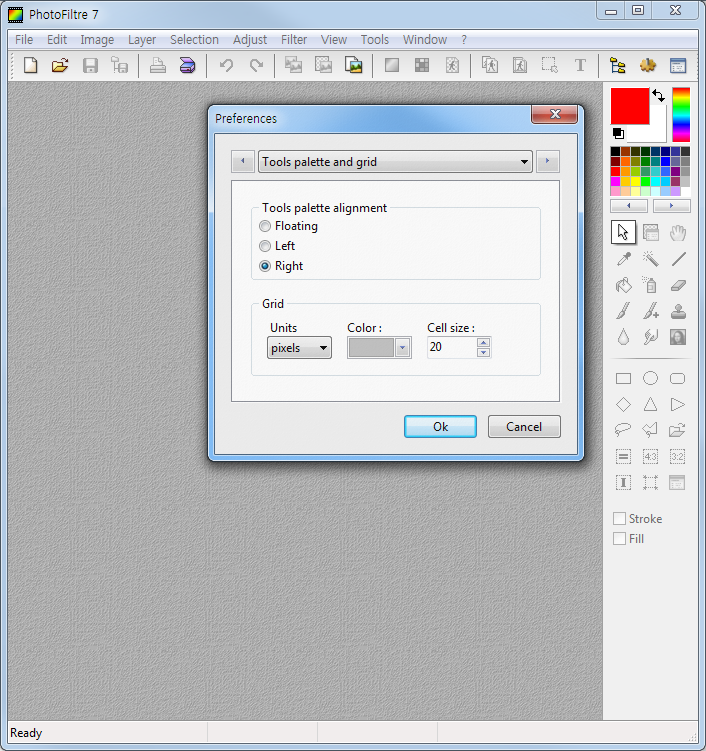
Task: Select the Lasso selection shape
Action: point(623,430)
